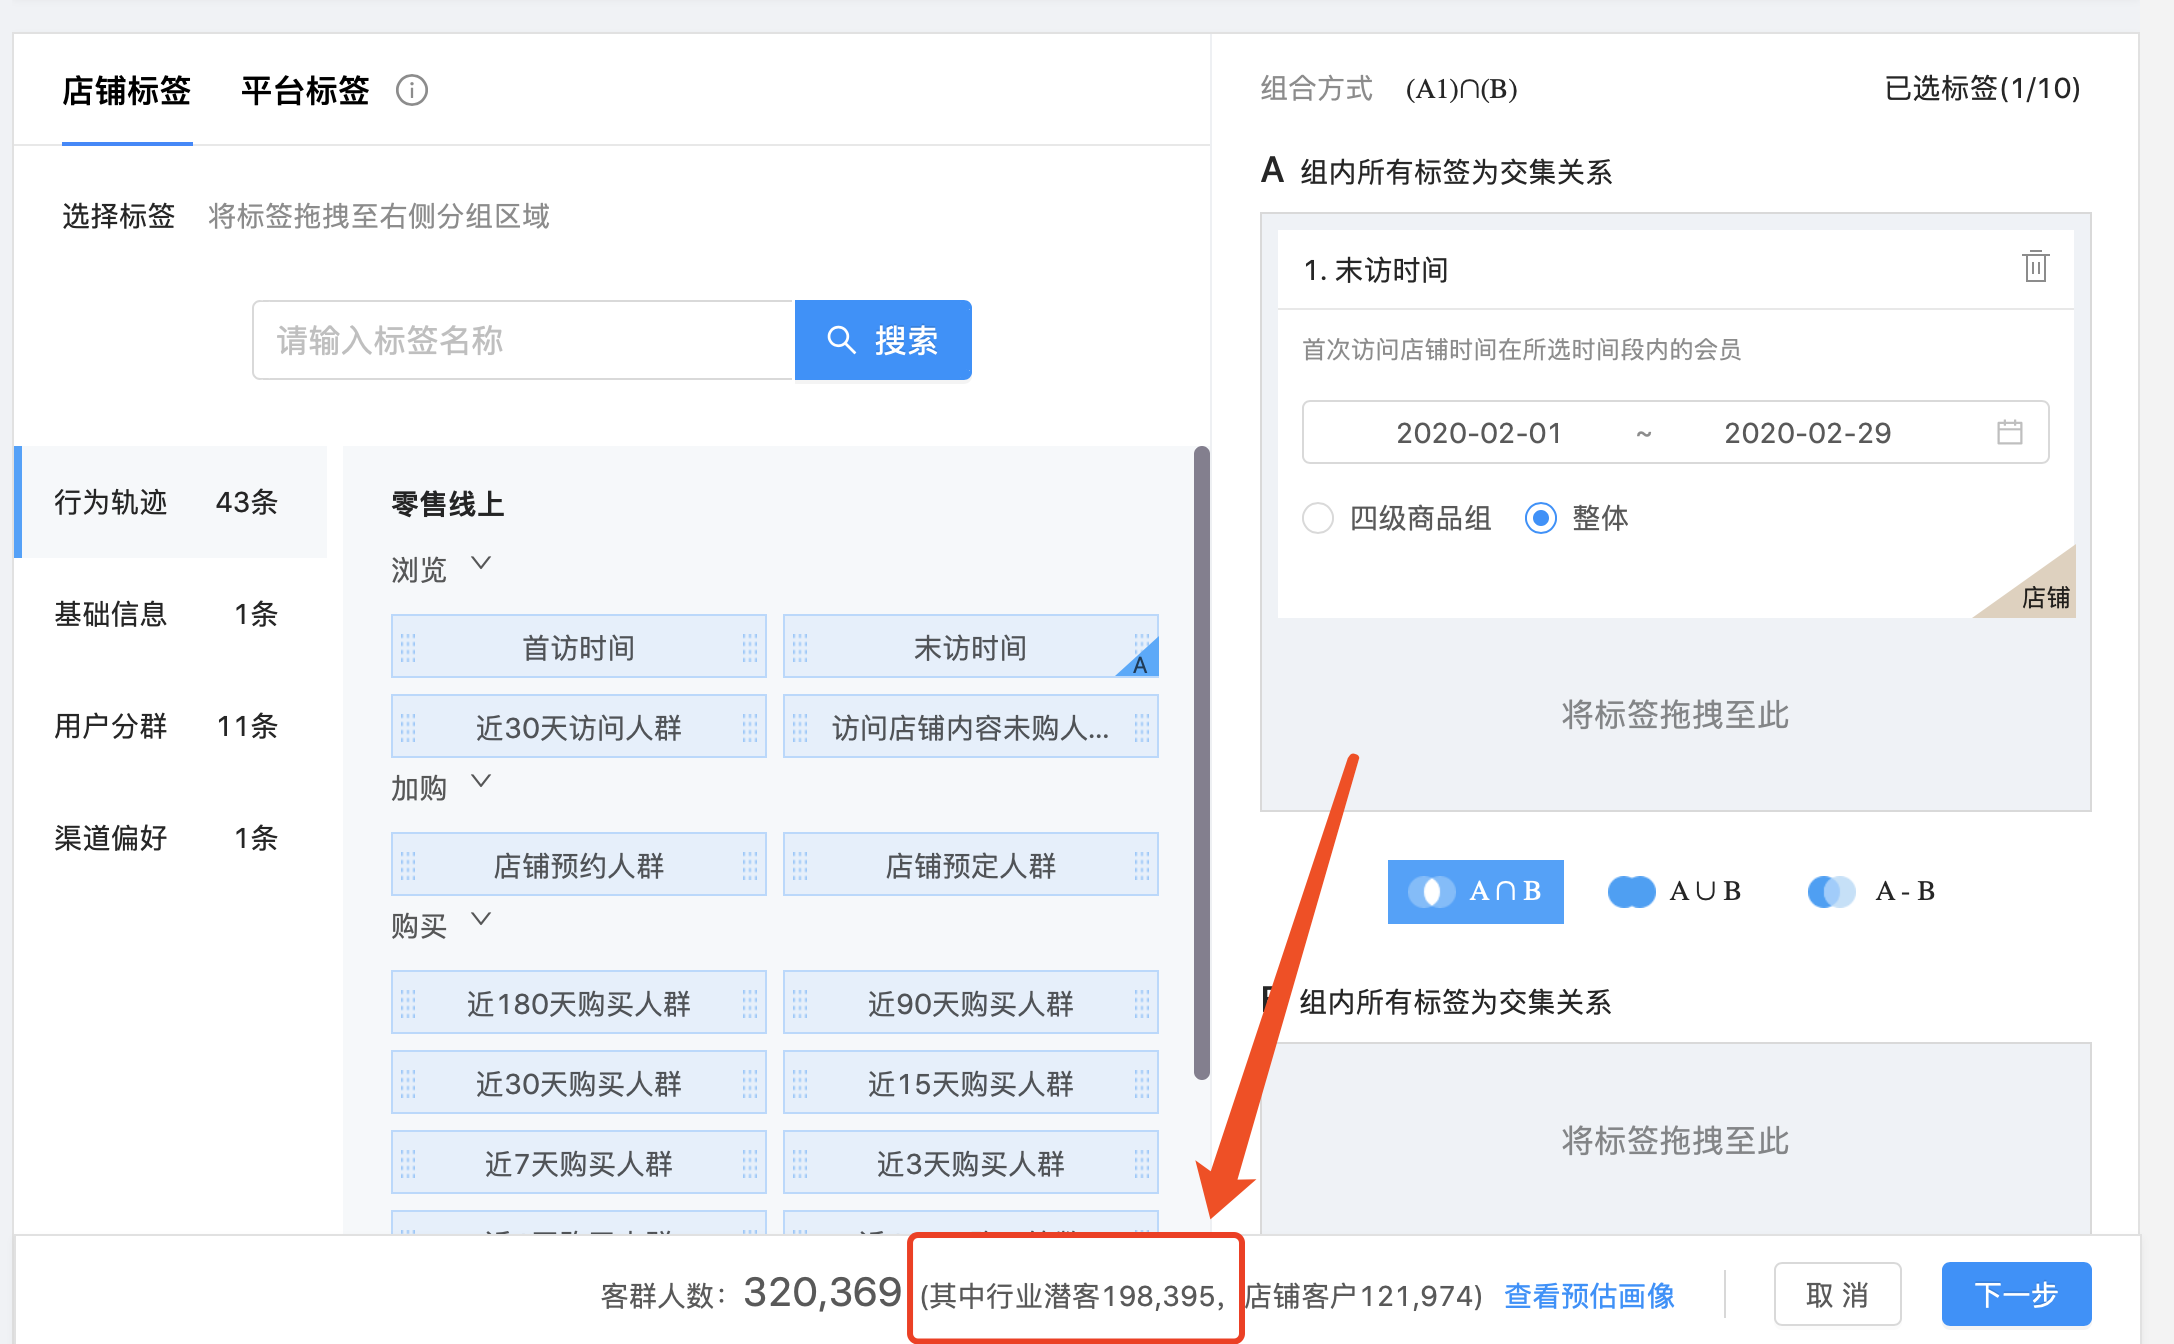Open the 查看预估画像 link
Image resolution: width=2174 pixels, height=1344 pixels.
coord(1589,1296)
